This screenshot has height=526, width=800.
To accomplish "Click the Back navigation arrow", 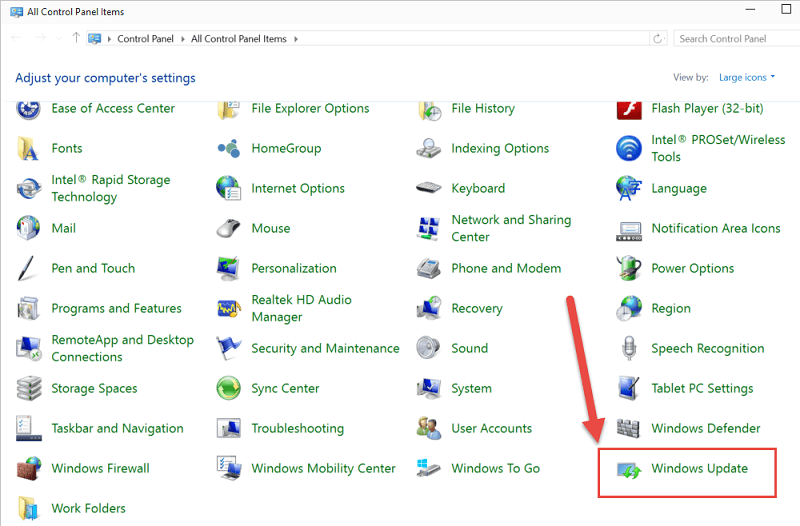I will pos(16,38).
